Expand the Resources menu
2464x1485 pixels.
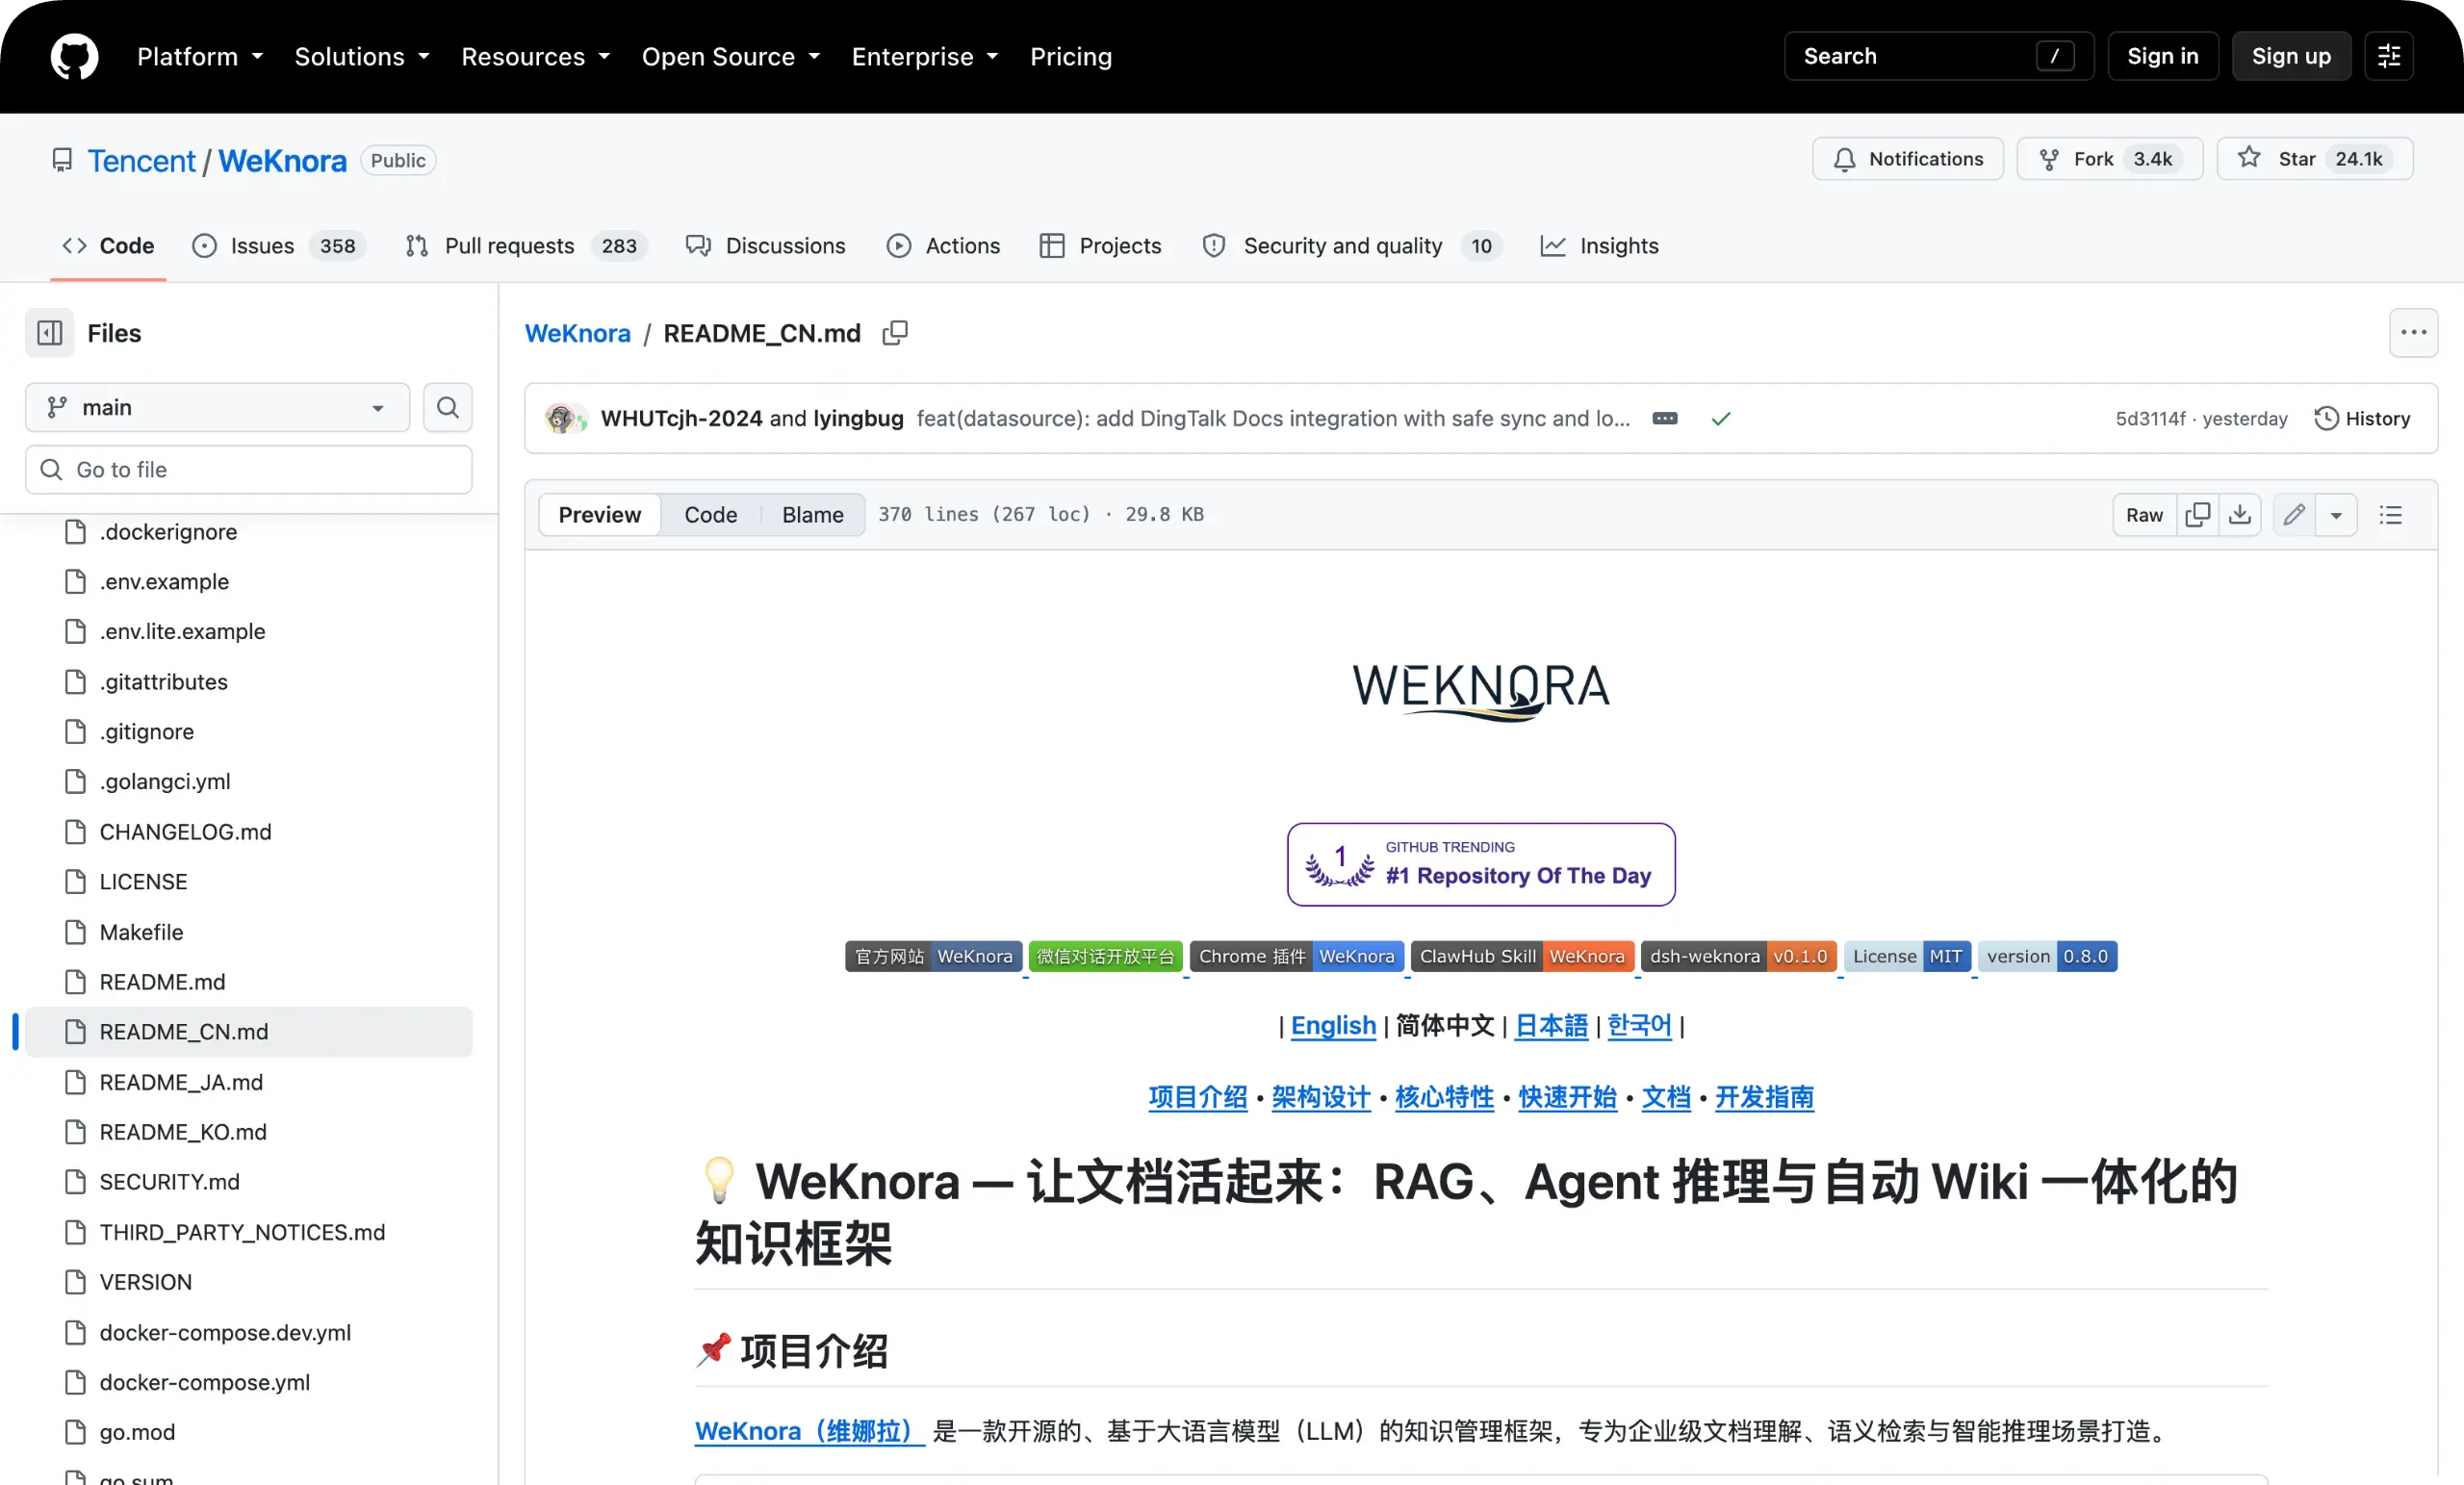[x=535, y=56]
